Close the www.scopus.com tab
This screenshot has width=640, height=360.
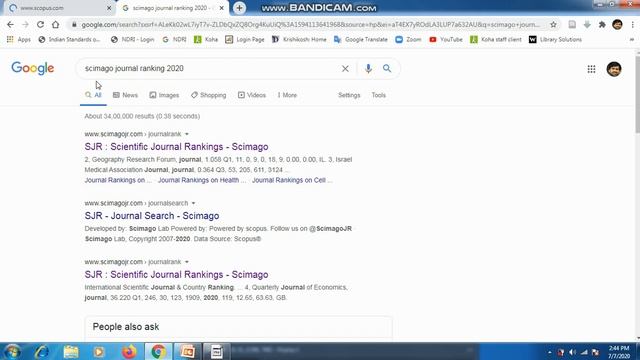(109, 8)
